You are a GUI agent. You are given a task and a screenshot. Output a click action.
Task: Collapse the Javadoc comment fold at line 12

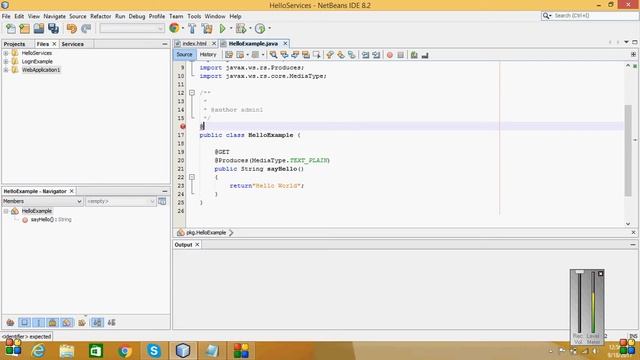[192, 93]
